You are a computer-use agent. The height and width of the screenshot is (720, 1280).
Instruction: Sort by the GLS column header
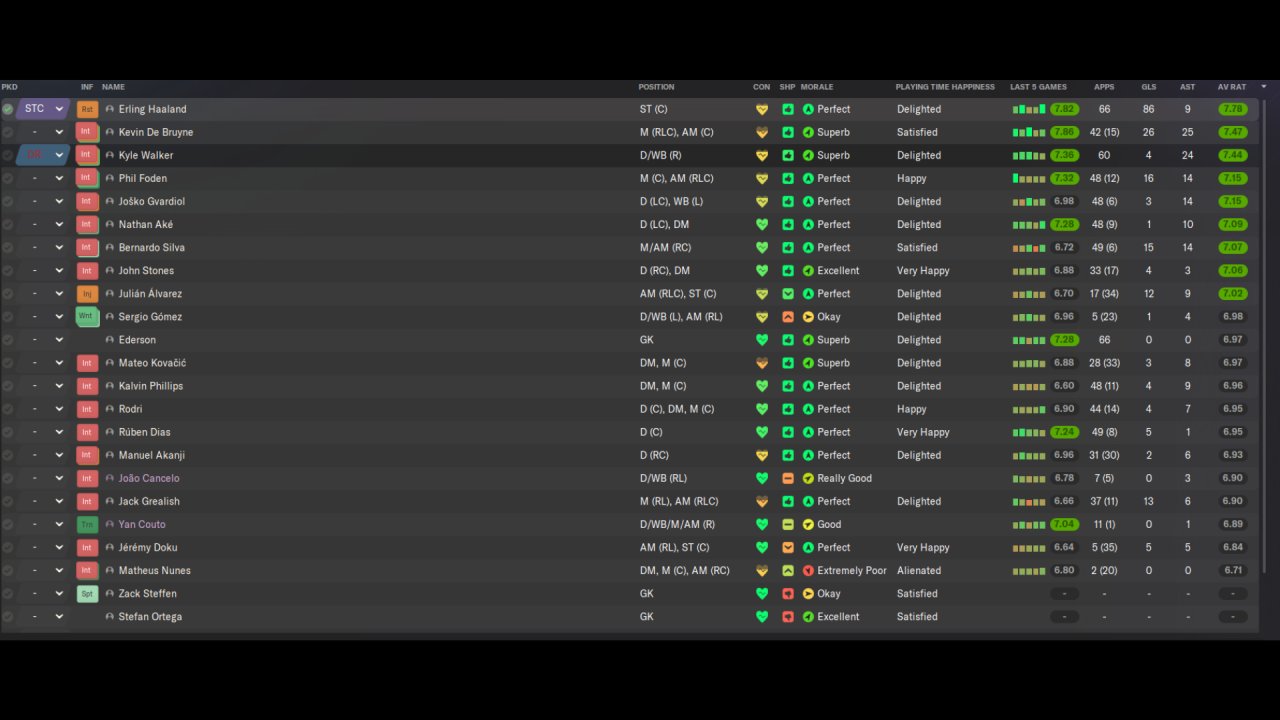[1149, 87]
